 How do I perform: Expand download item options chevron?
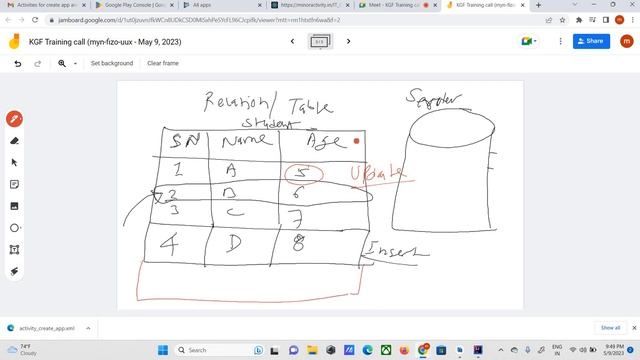88,328
